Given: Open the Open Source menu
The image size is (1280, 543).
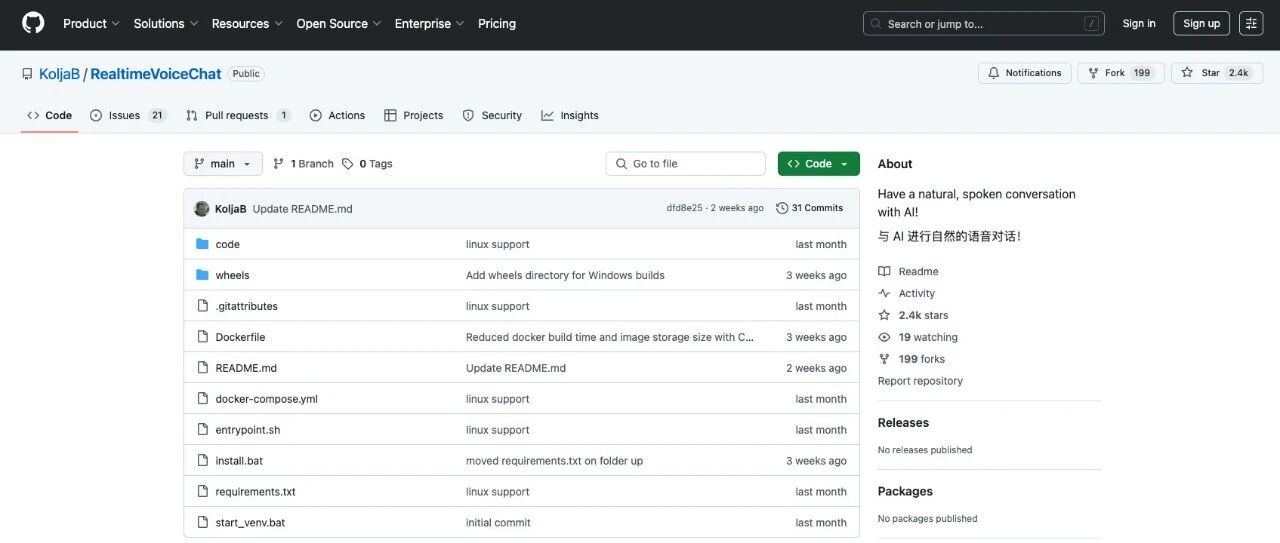Looking at the screenshot, I should pyautogui.click(x=338, y=24).
